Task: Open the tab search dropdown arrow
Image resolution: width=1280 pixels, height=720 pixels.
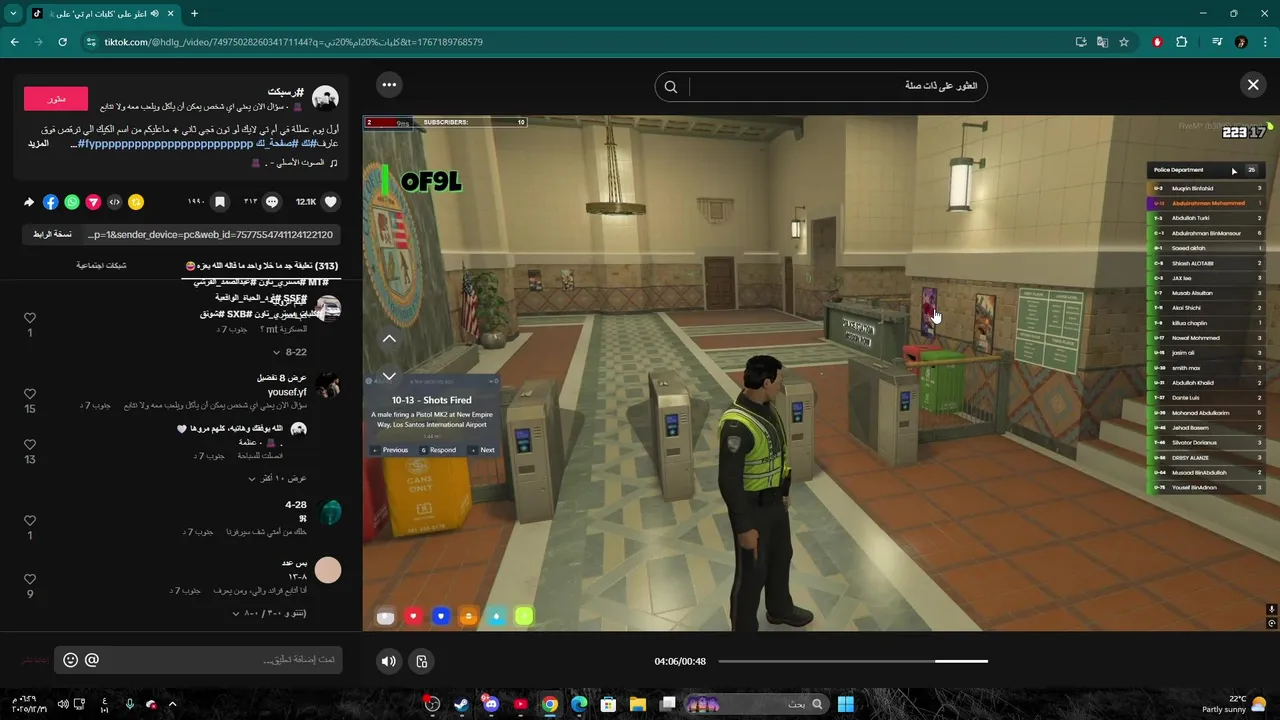Action: click(13, 13)
